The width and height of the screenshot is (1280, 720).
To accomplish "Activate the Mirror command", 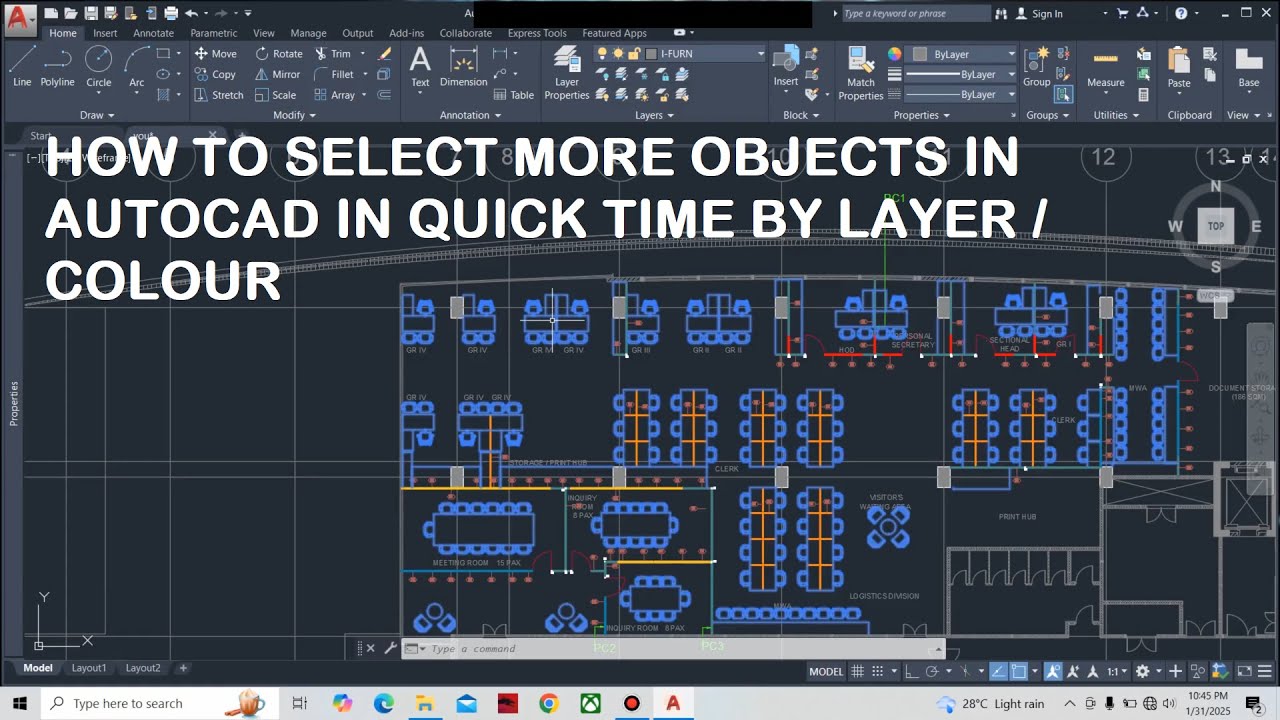I will point(278,74).
